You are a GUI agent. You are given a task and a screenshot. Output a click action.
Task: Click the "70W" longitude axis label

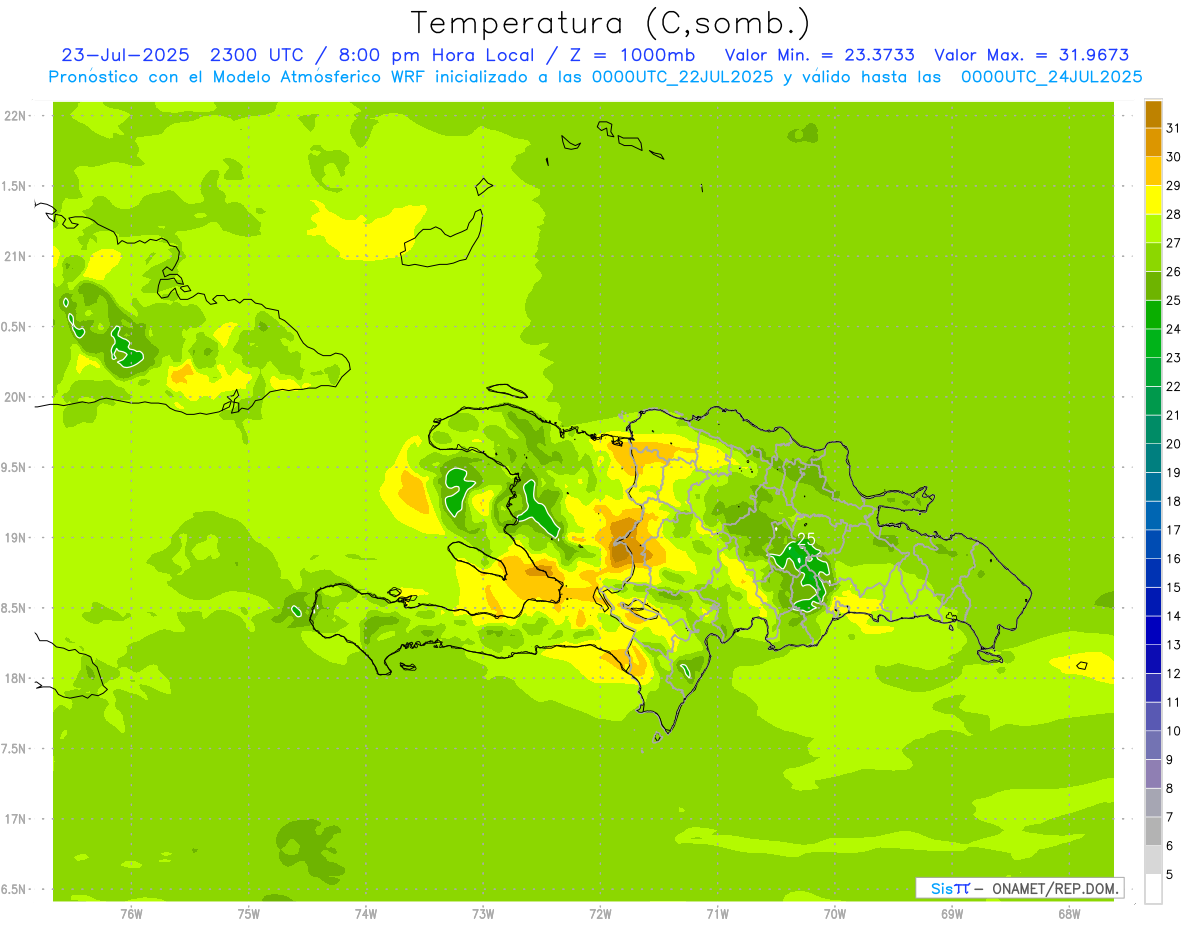[835, 913]
